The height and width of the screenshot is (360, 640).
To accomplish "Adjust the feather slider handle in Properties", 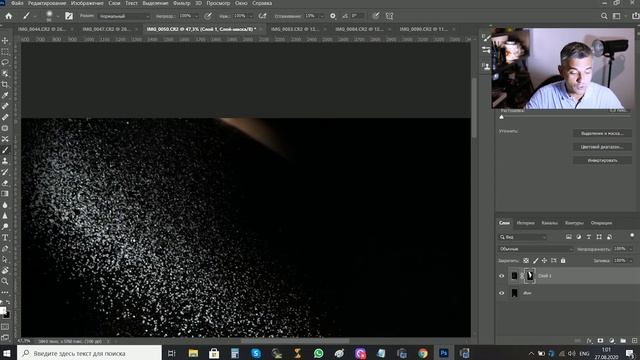I will click(502, 117).
